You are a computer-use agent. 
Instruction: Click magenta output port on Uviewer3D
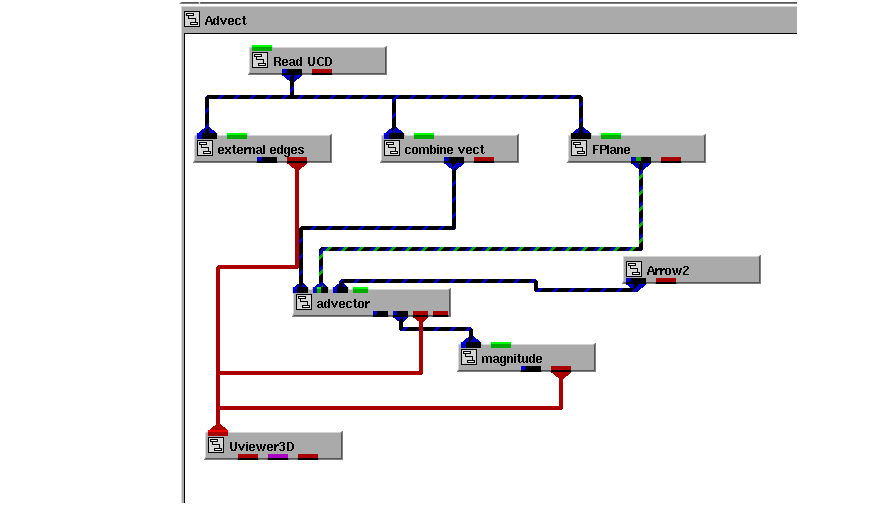click(278, 457)
